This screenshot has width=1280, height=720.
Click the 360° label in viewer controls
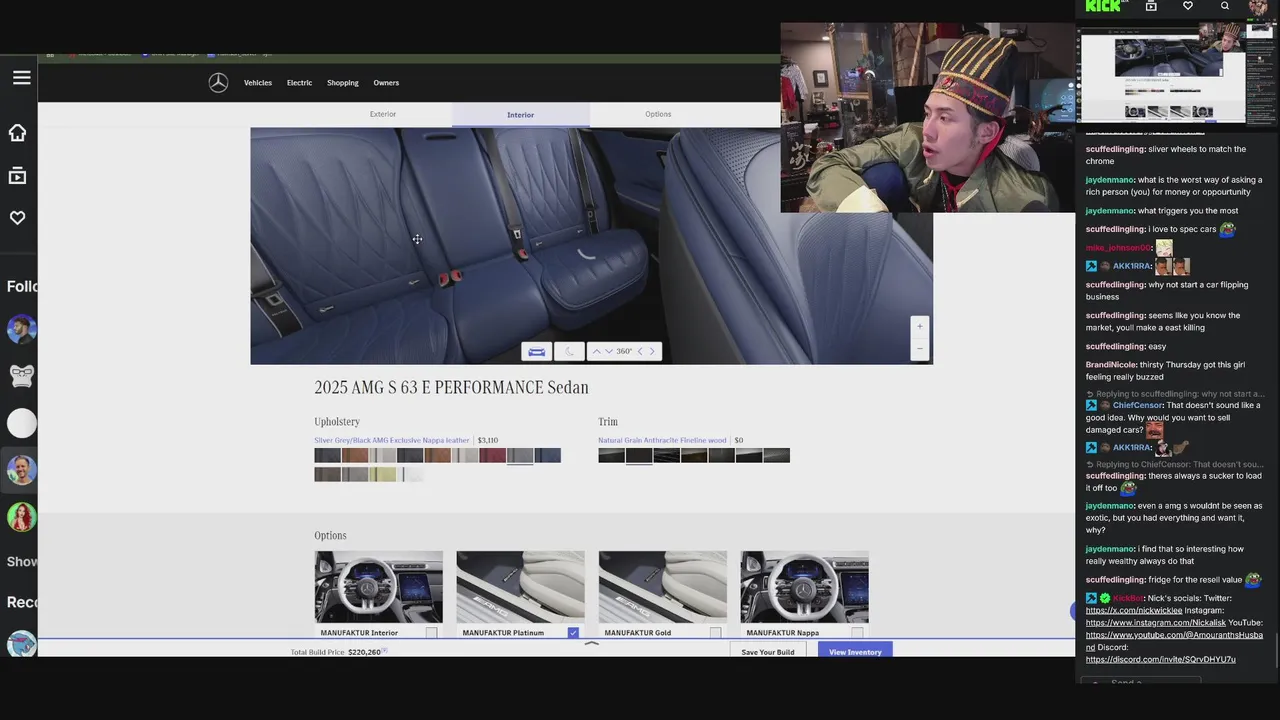624,351
